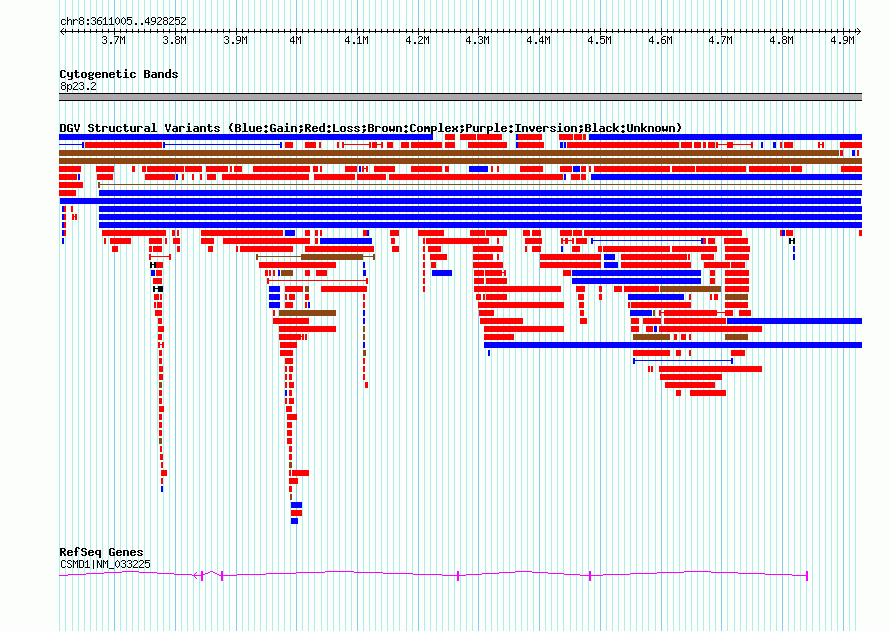
Task: Select the 4.3M position on the ruler
Action: click(x=478, y=40)
